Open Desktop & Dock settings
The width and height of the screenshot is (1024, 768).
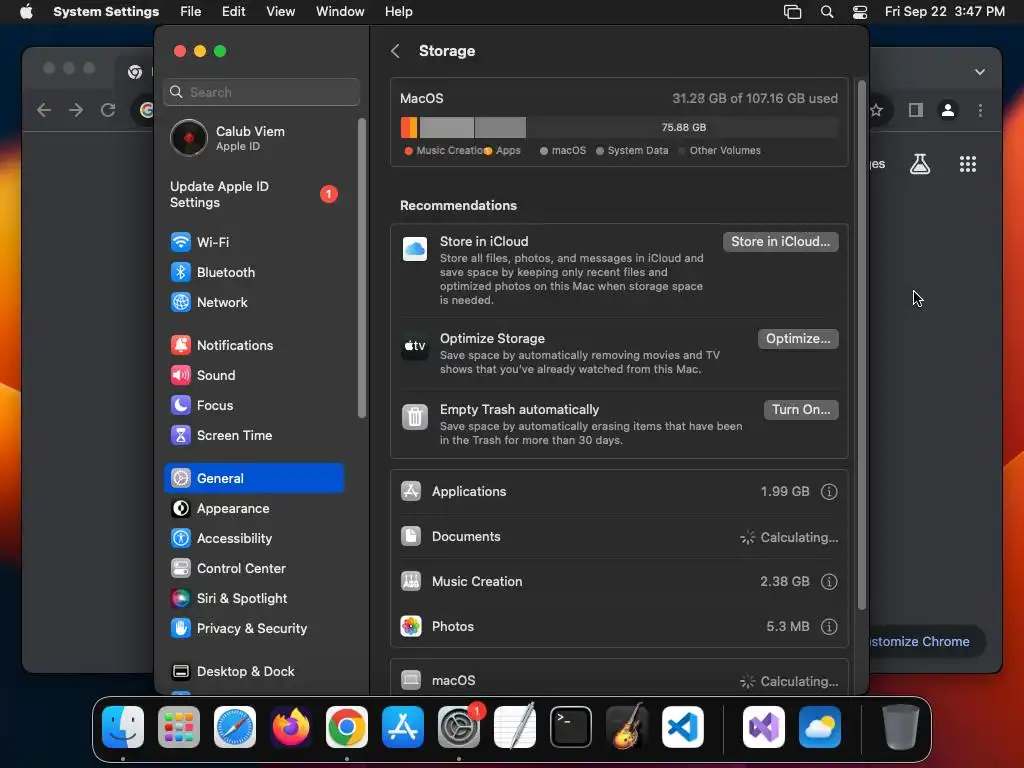point(253,671)
